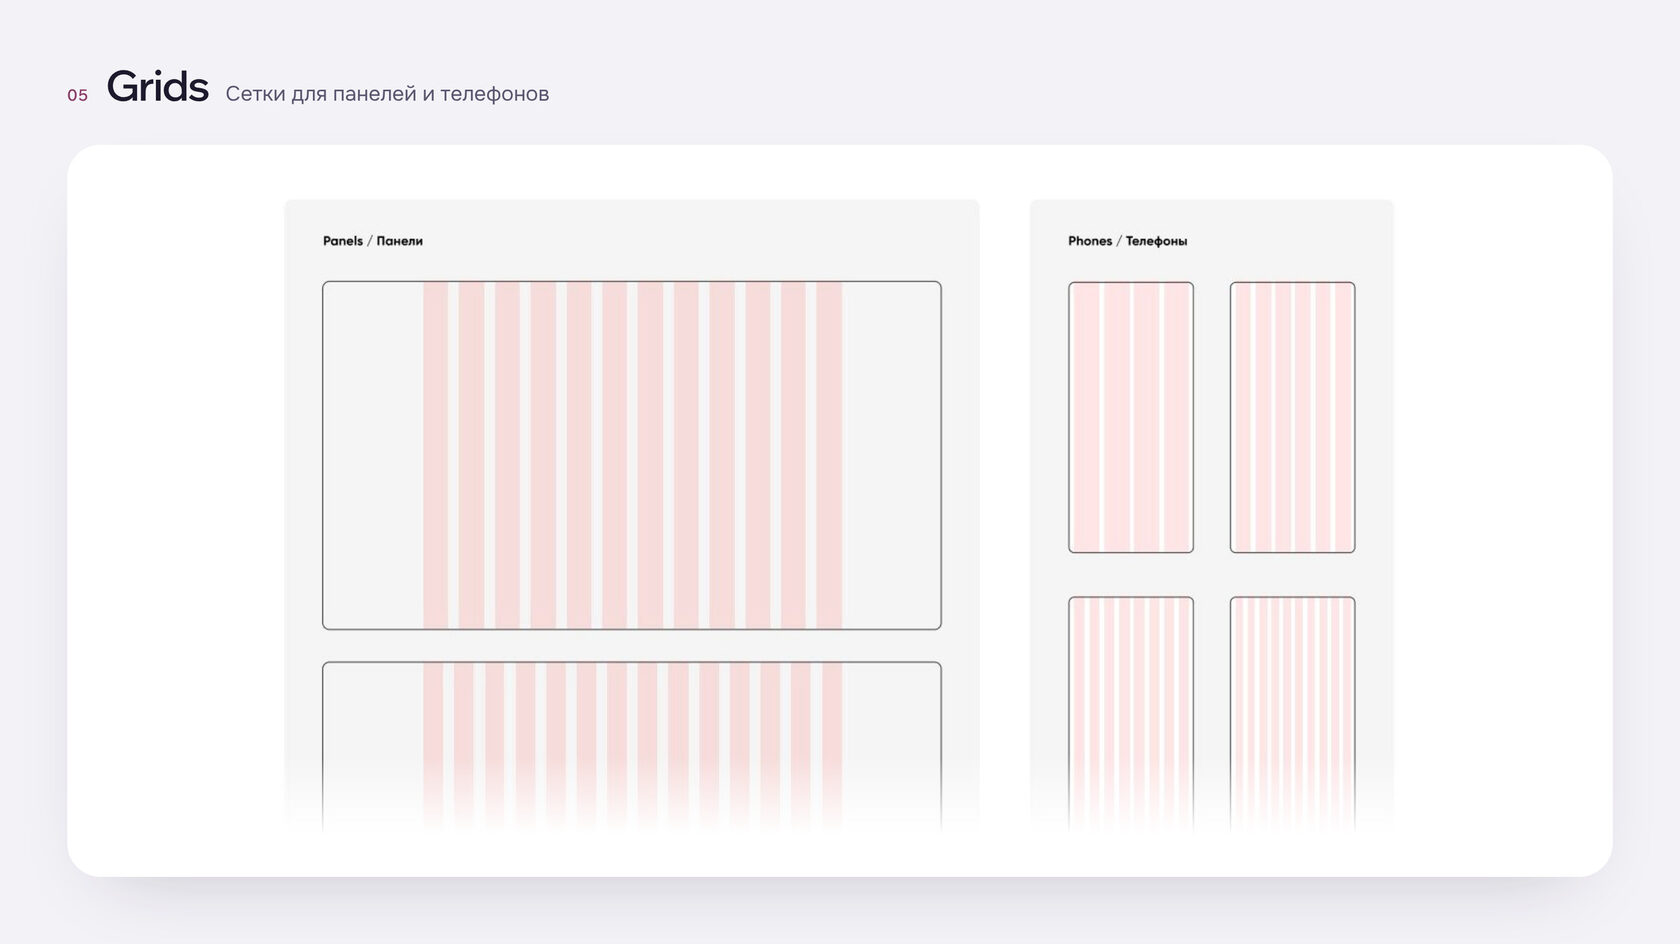1680x944 pixels.
Task: Click the "Grids" heading
Action: pos(158,87)
